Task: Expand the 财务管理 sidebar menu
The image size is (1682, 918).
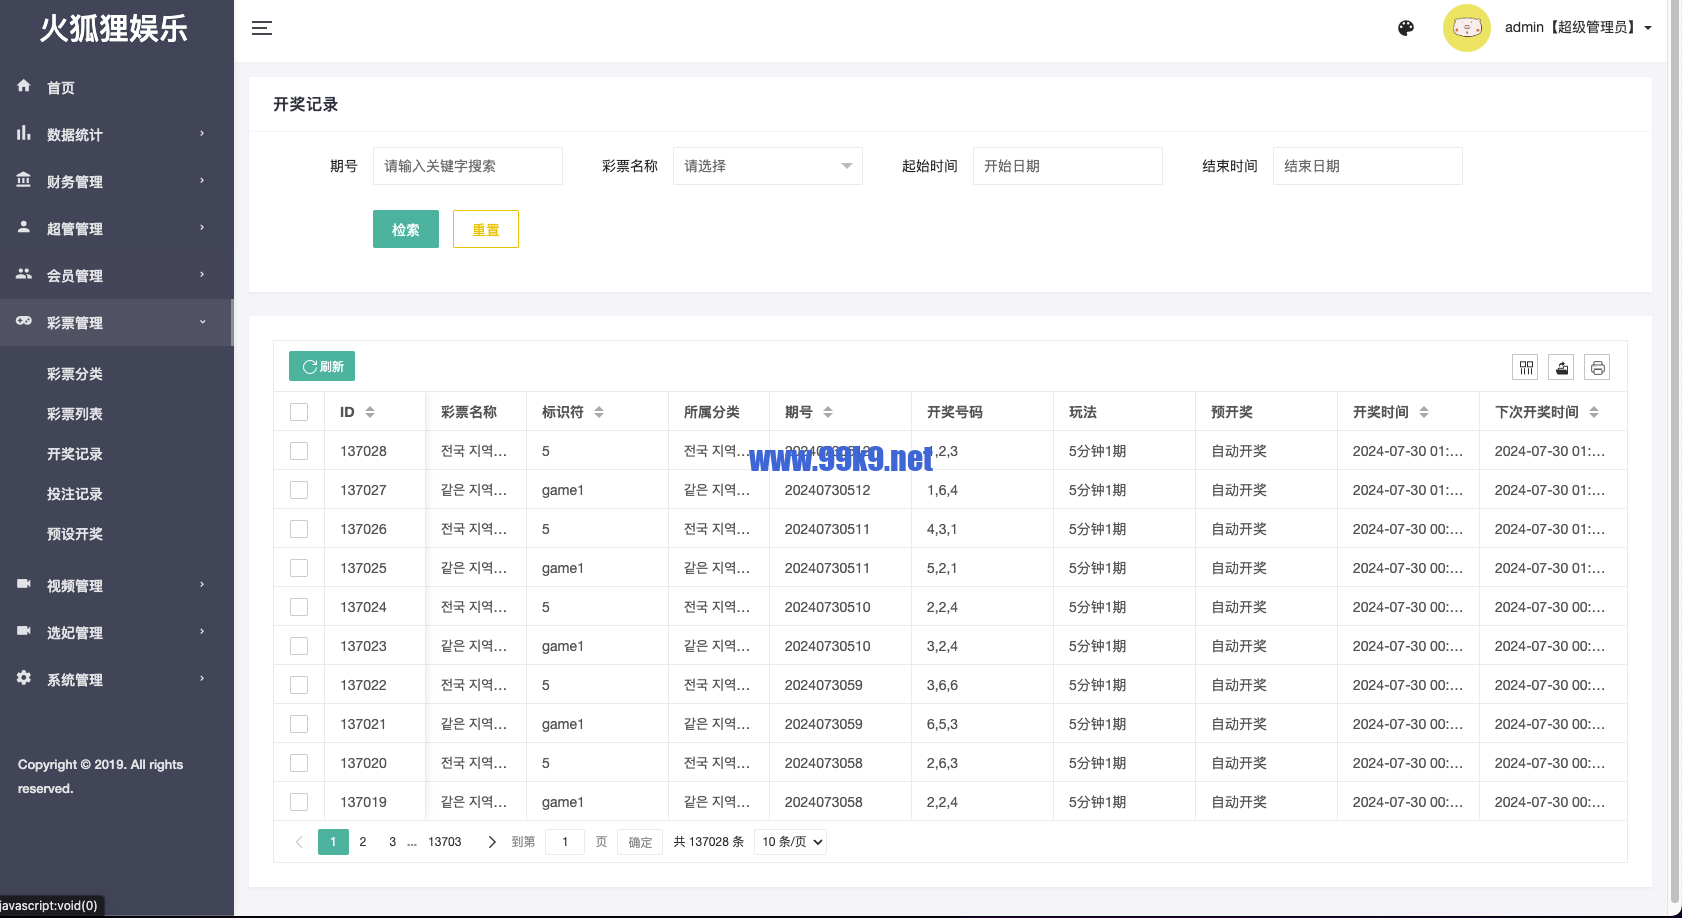Action: 117,181
